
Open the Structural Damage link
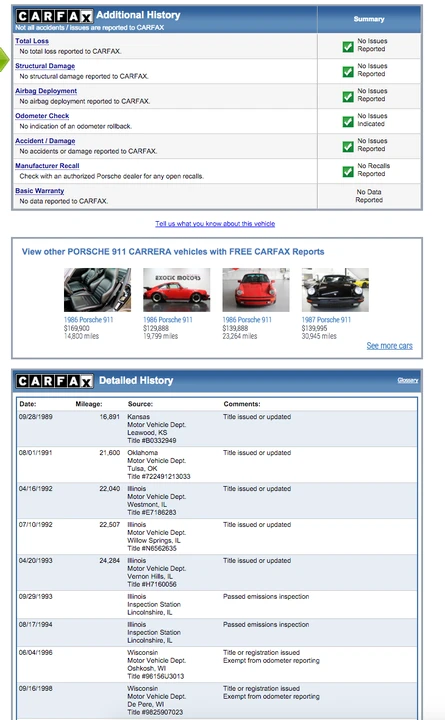(45, 66)
